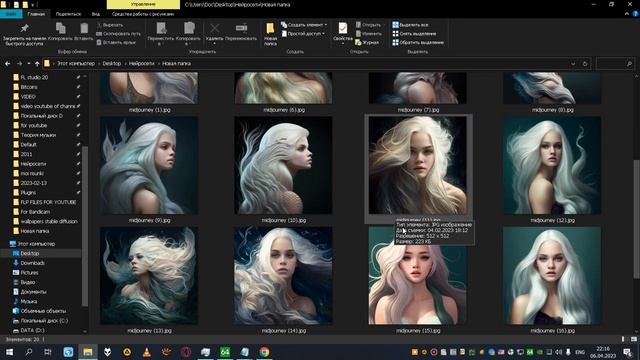This screenshot has height=360, width=640.
Task: Click the navigation pane scrollbar
Action: pyautogui.click(x=85, y=226)
